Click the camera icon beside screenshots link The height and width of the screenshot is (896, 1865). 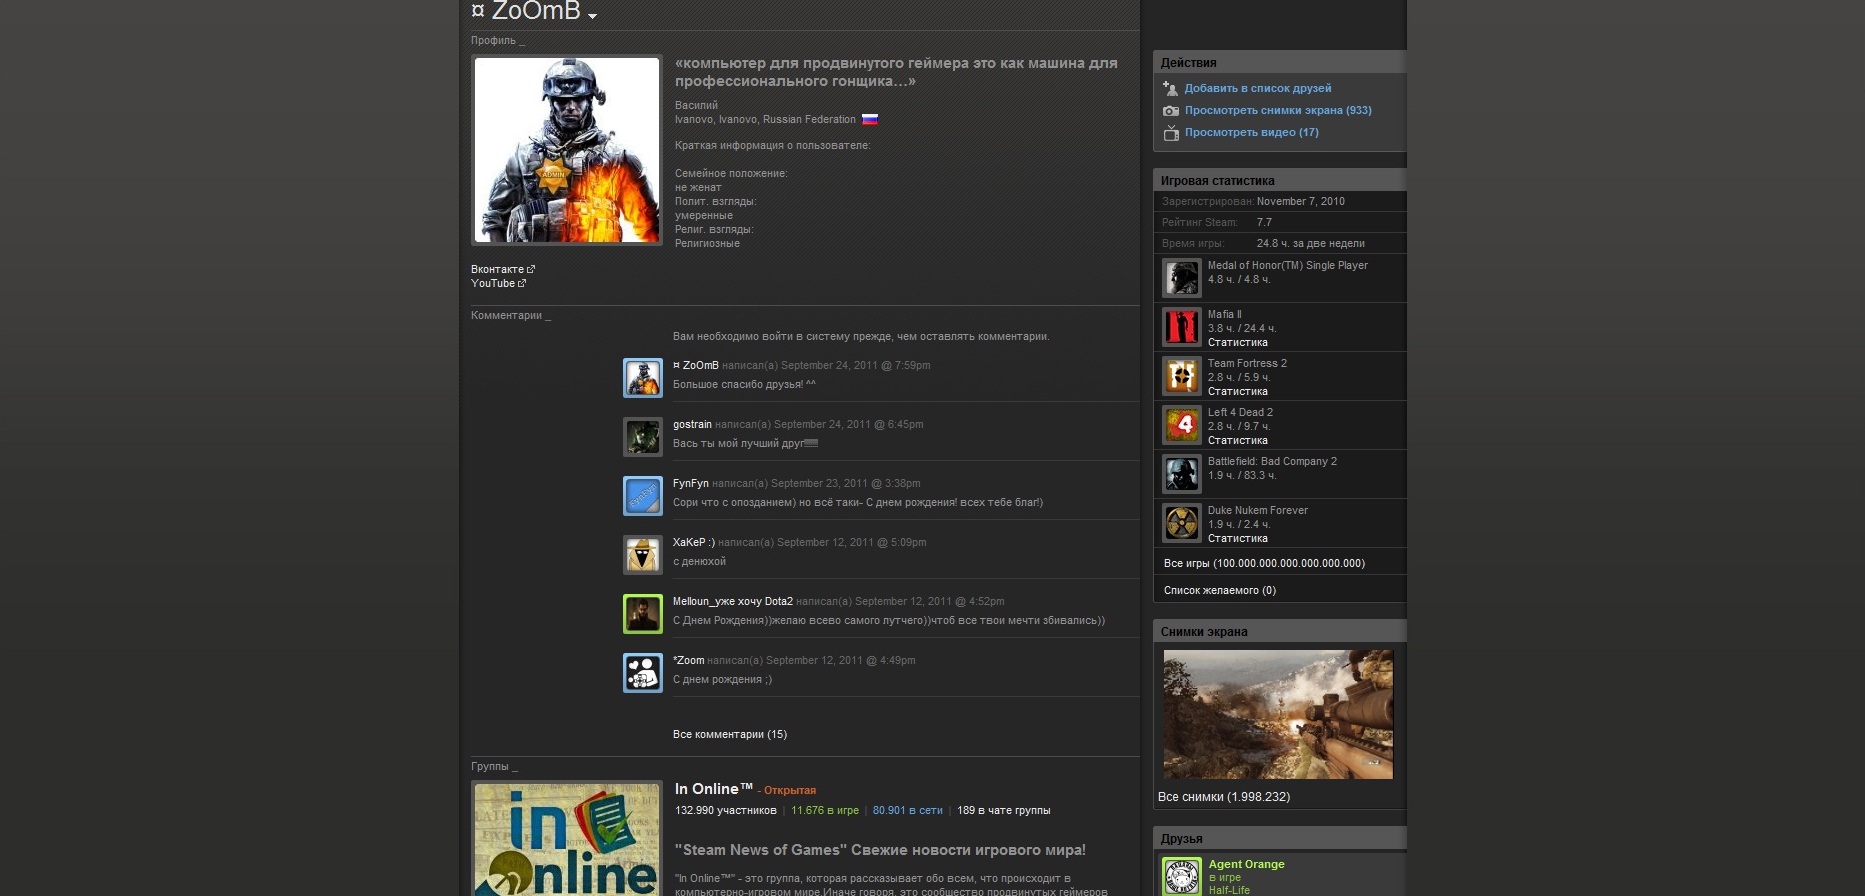(1170, 111)
